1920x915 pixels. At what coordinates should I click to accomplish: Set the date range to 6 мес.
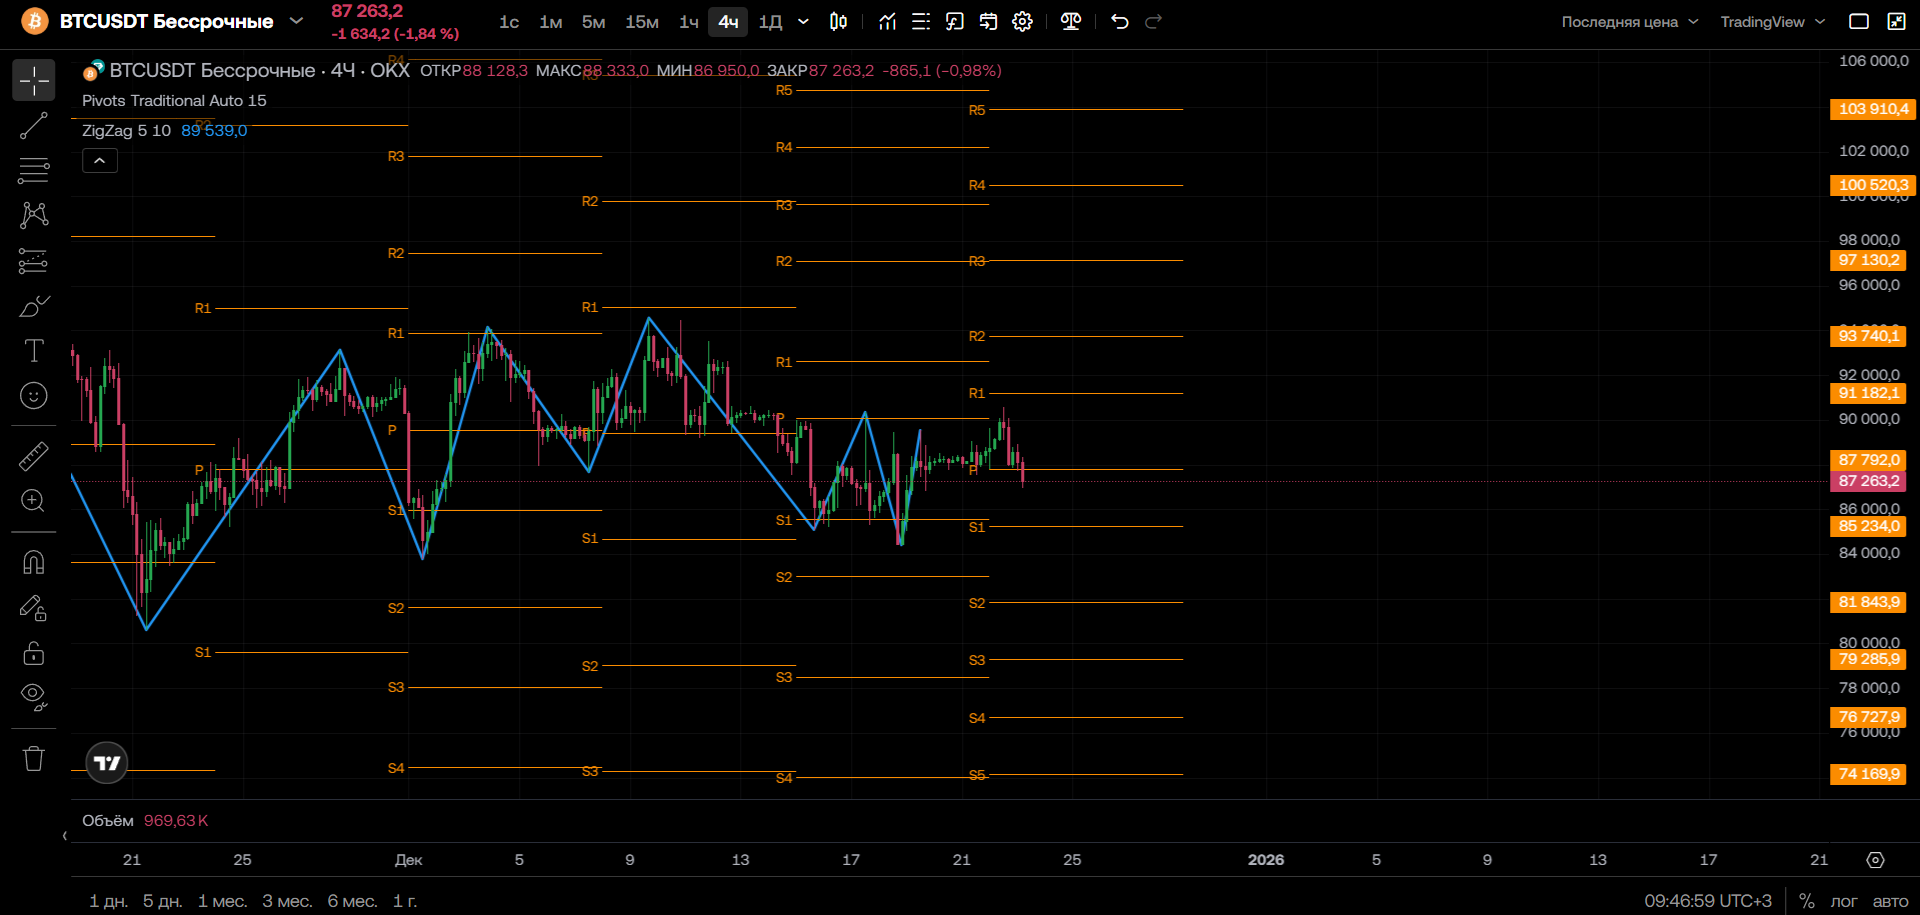(x=353, y=901)
